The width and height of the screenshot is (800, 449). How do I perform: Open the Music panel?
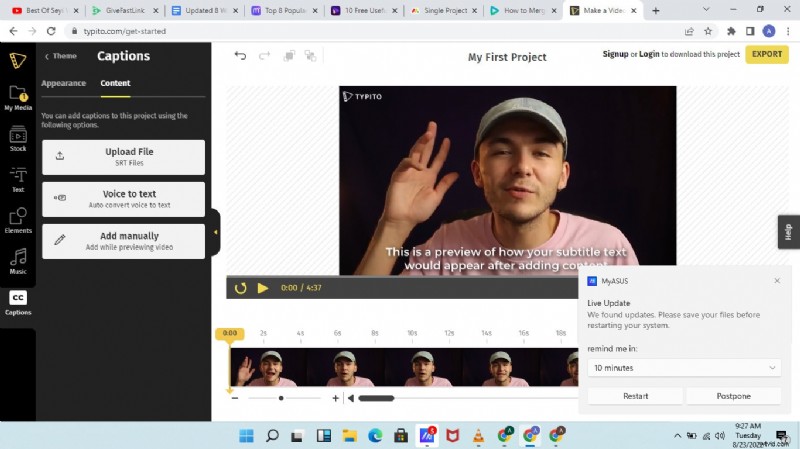[17, 262]
